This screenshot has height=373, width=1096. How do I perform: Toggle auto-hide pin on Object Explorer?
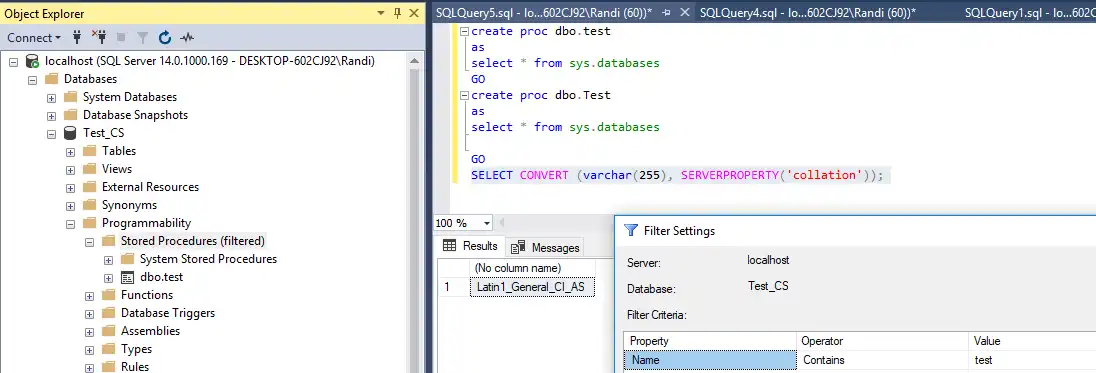point(398,13)
